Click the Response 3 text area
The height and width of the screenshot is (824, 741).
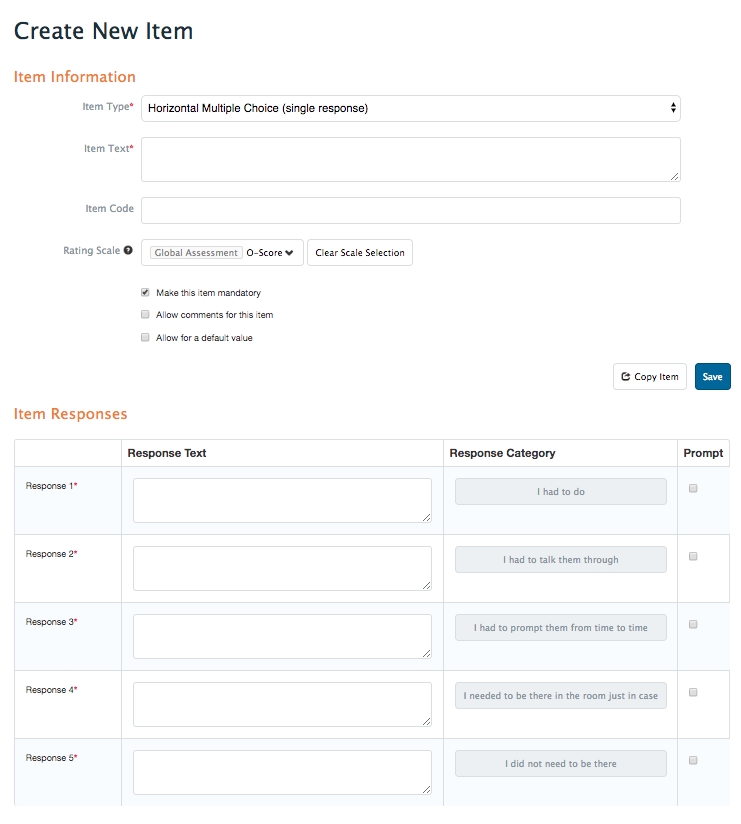(x=282, y=636)
